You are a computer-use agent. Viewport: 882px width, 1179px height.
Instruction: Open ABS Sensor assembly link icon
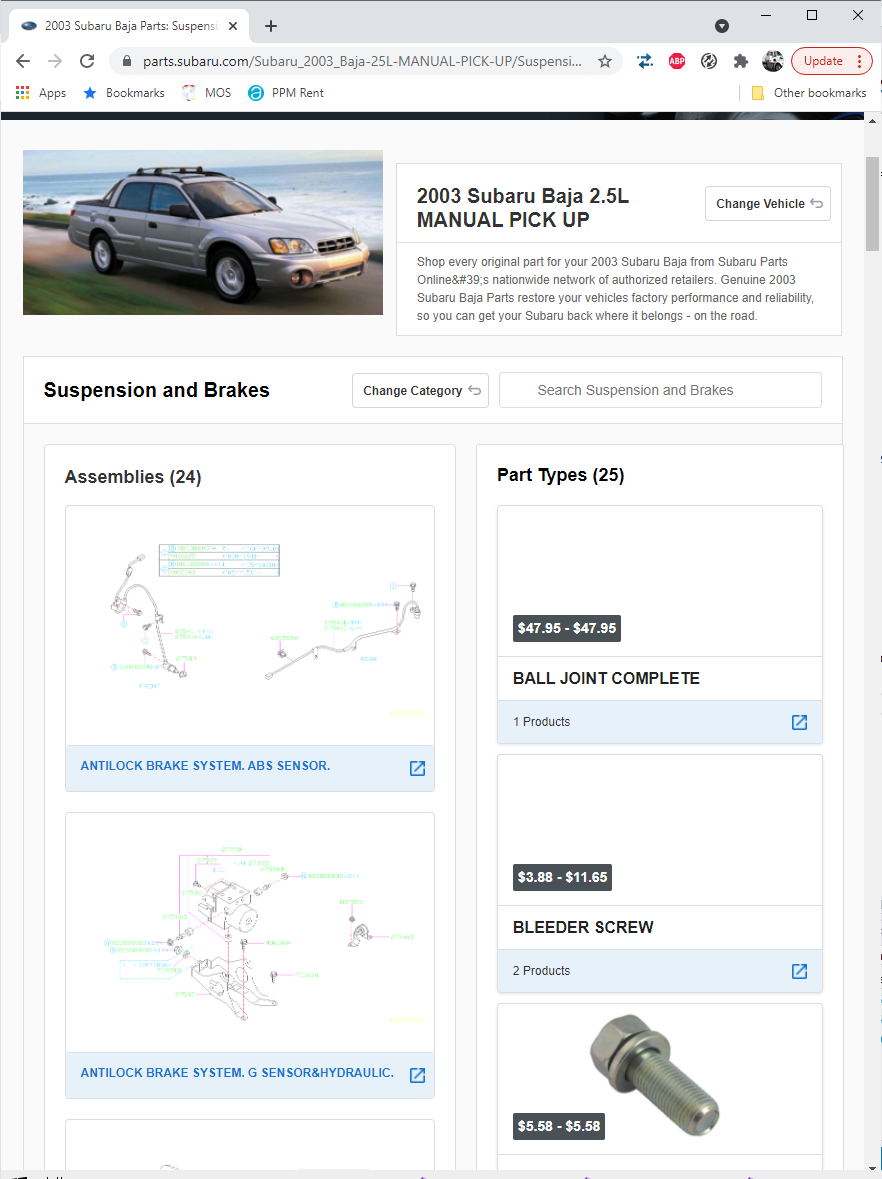click(417, 768)
